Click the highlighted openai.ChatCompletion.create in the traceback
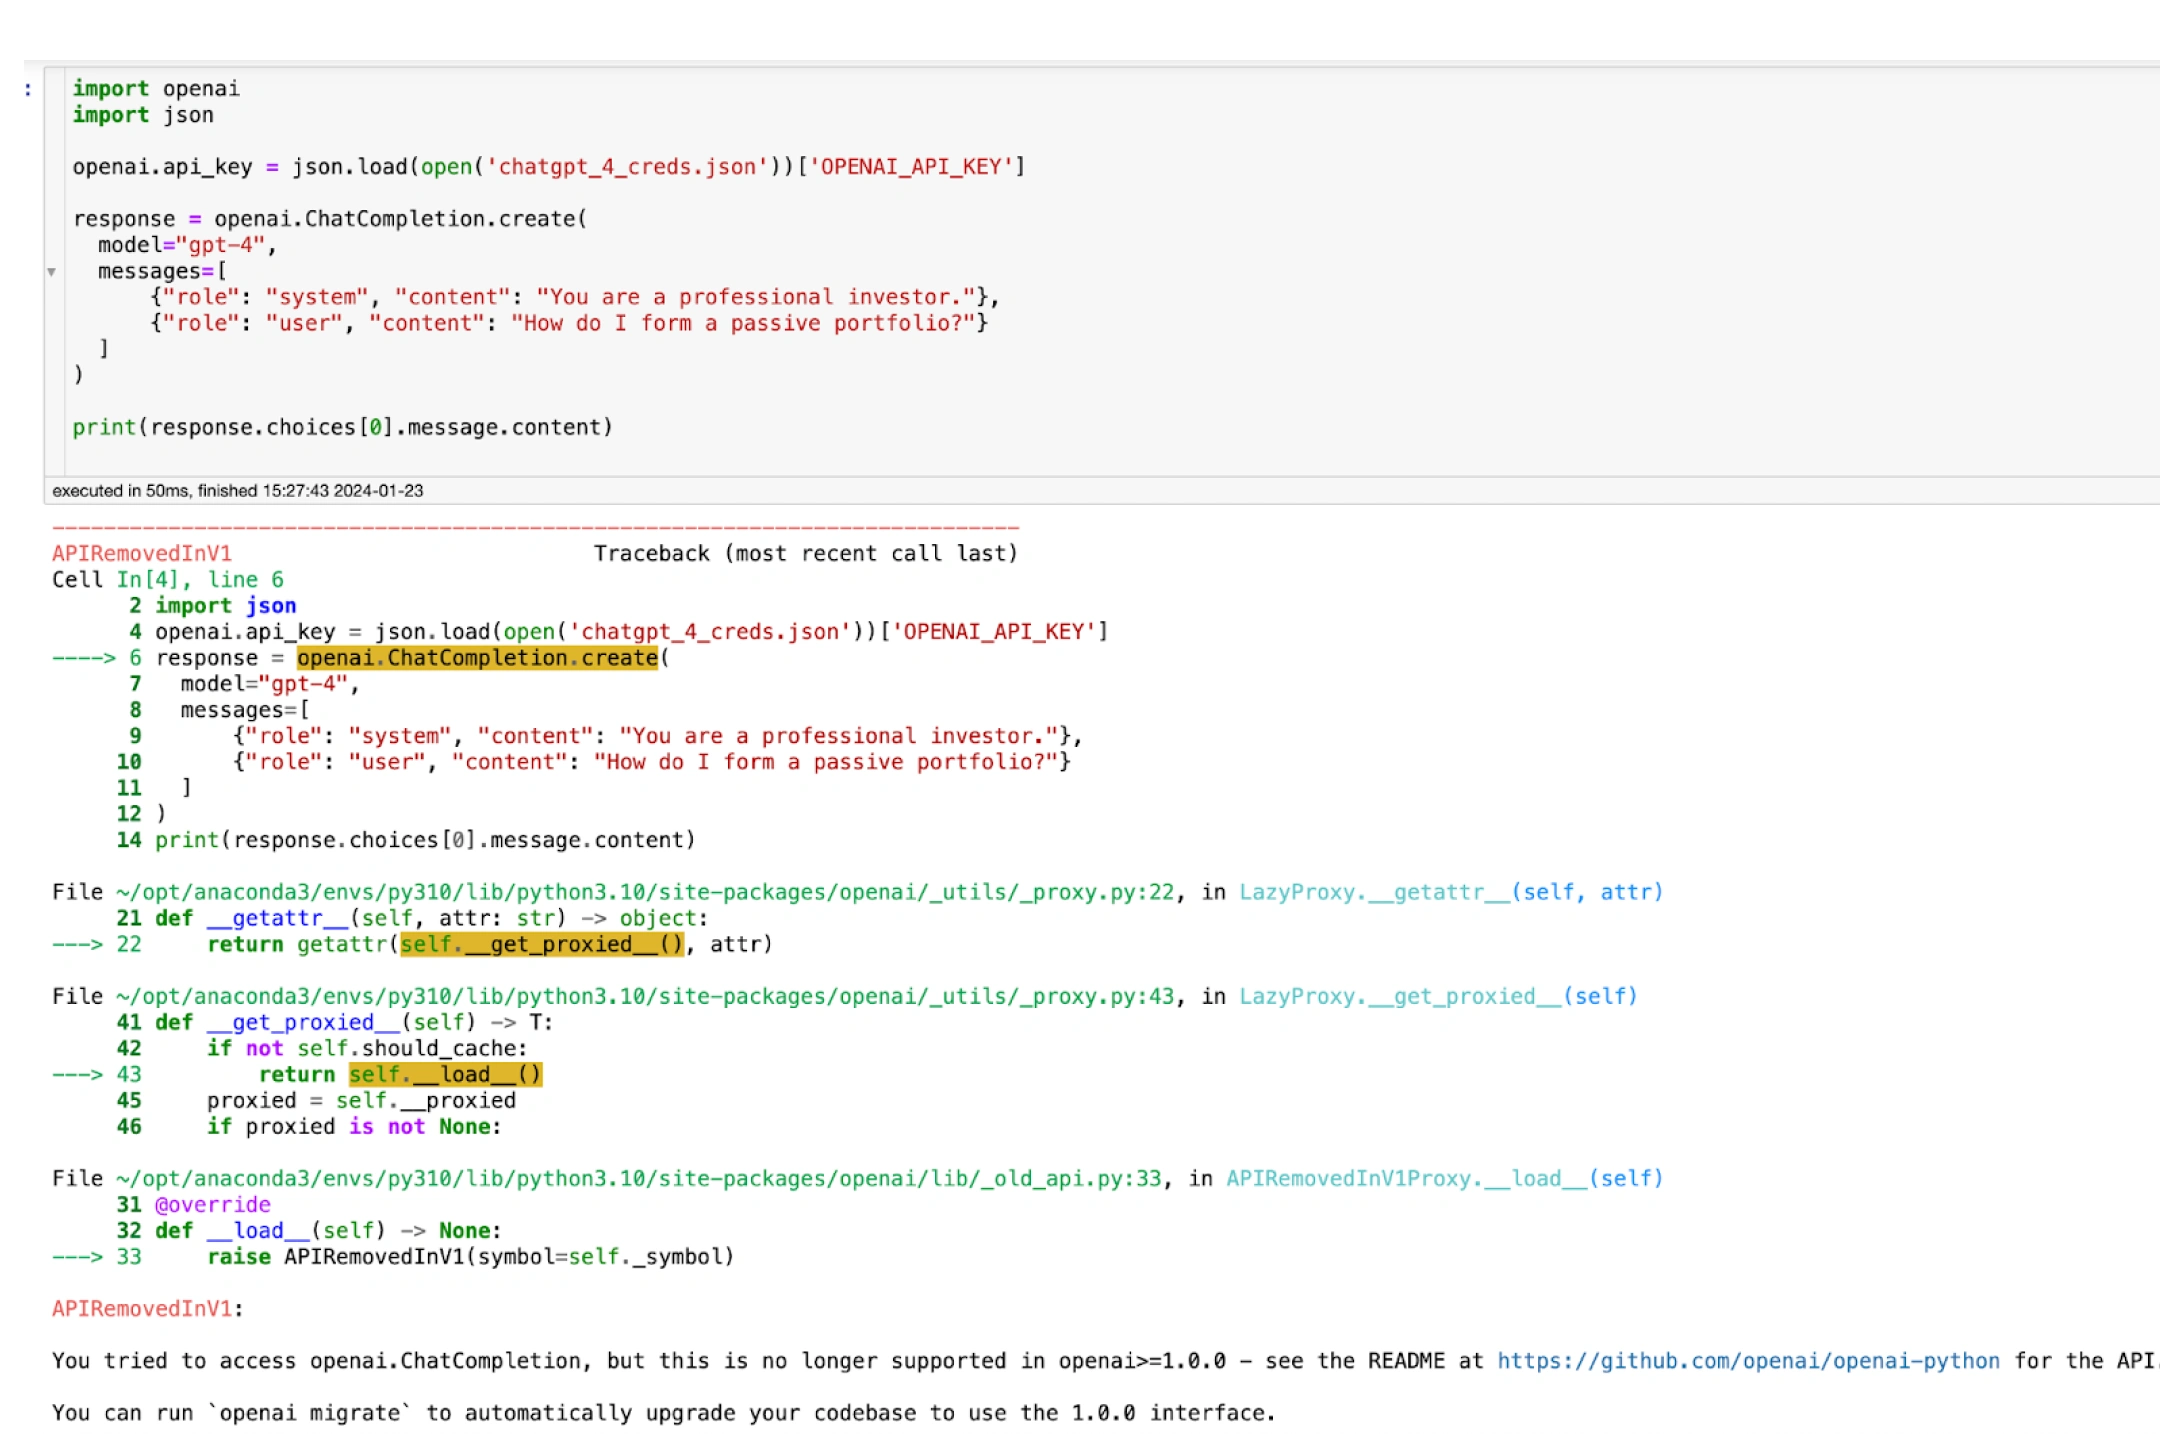Screen dimensions: 2160x1434 tap(478, 657)
